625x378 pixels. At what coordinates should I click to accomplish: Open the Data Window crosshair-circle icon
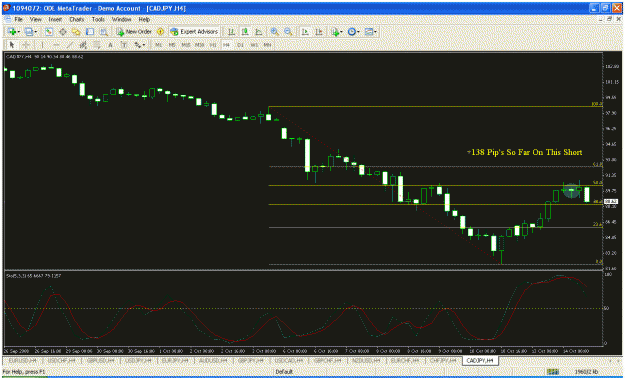tap(63, 32)
